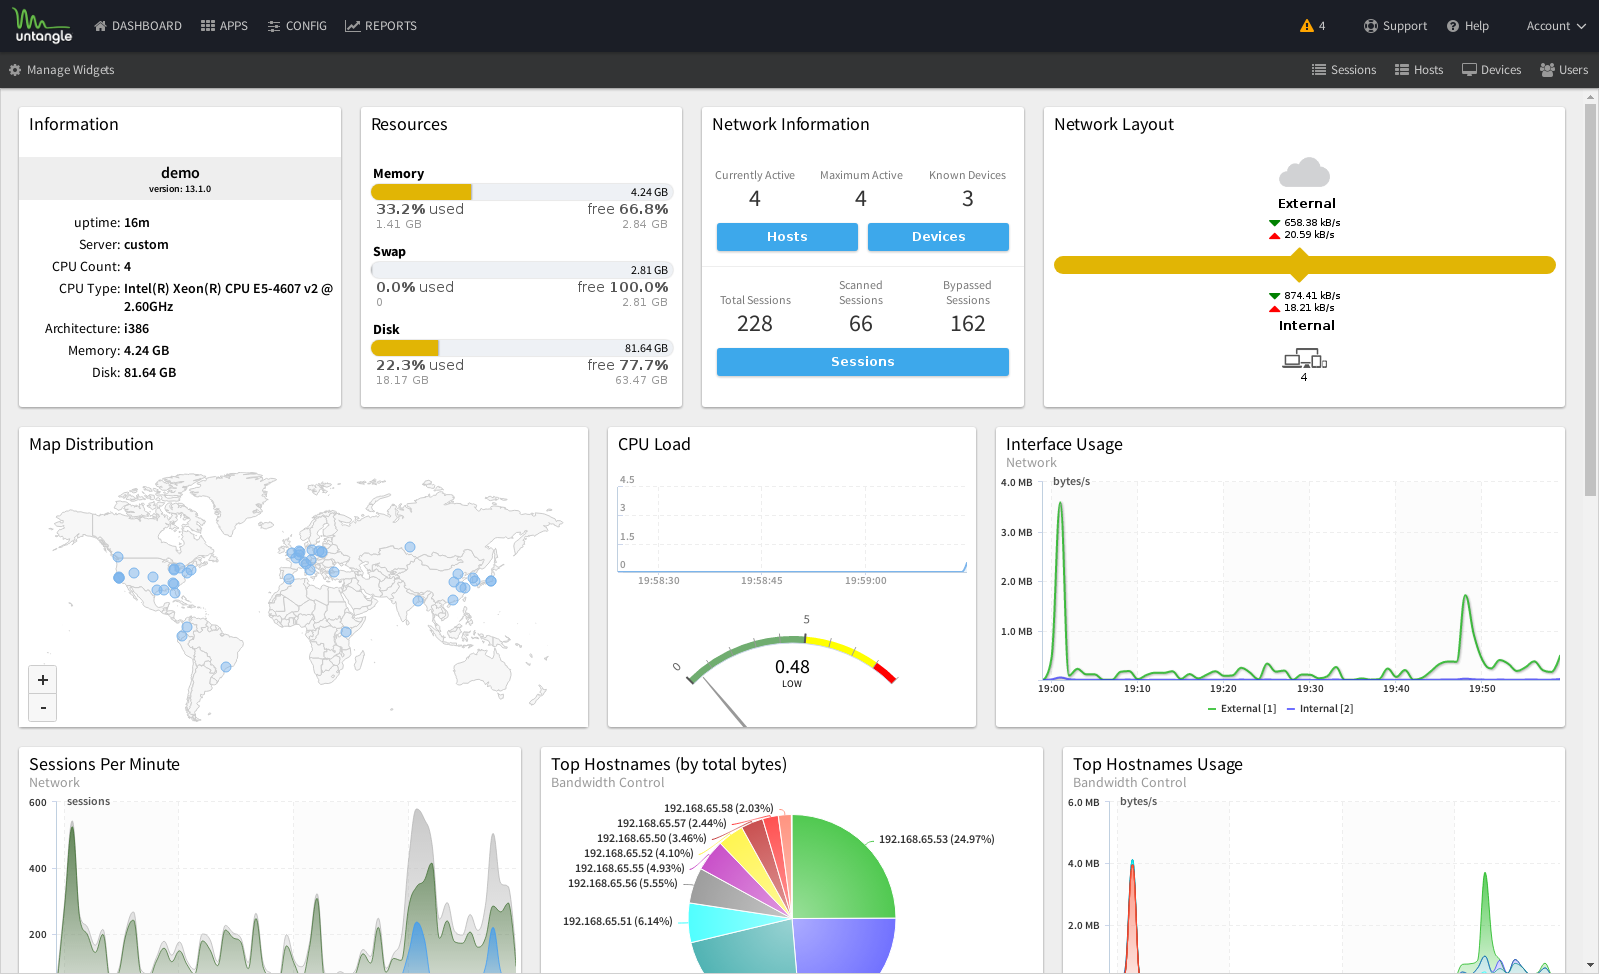The width and height of the screenshot is (1599, 974).
Task: Click the external cloud icon
Action: coord(1304,173)
